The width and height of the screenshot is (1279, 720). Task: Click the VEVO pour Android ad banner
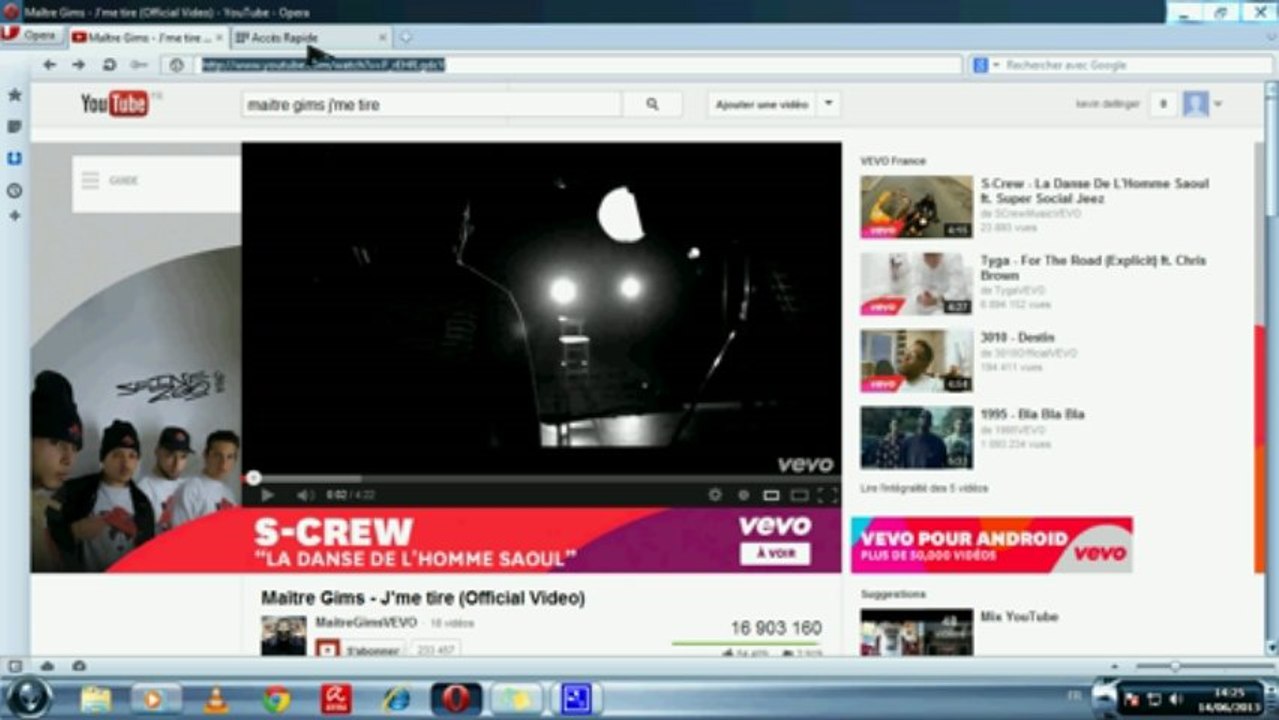click(991, 545)
